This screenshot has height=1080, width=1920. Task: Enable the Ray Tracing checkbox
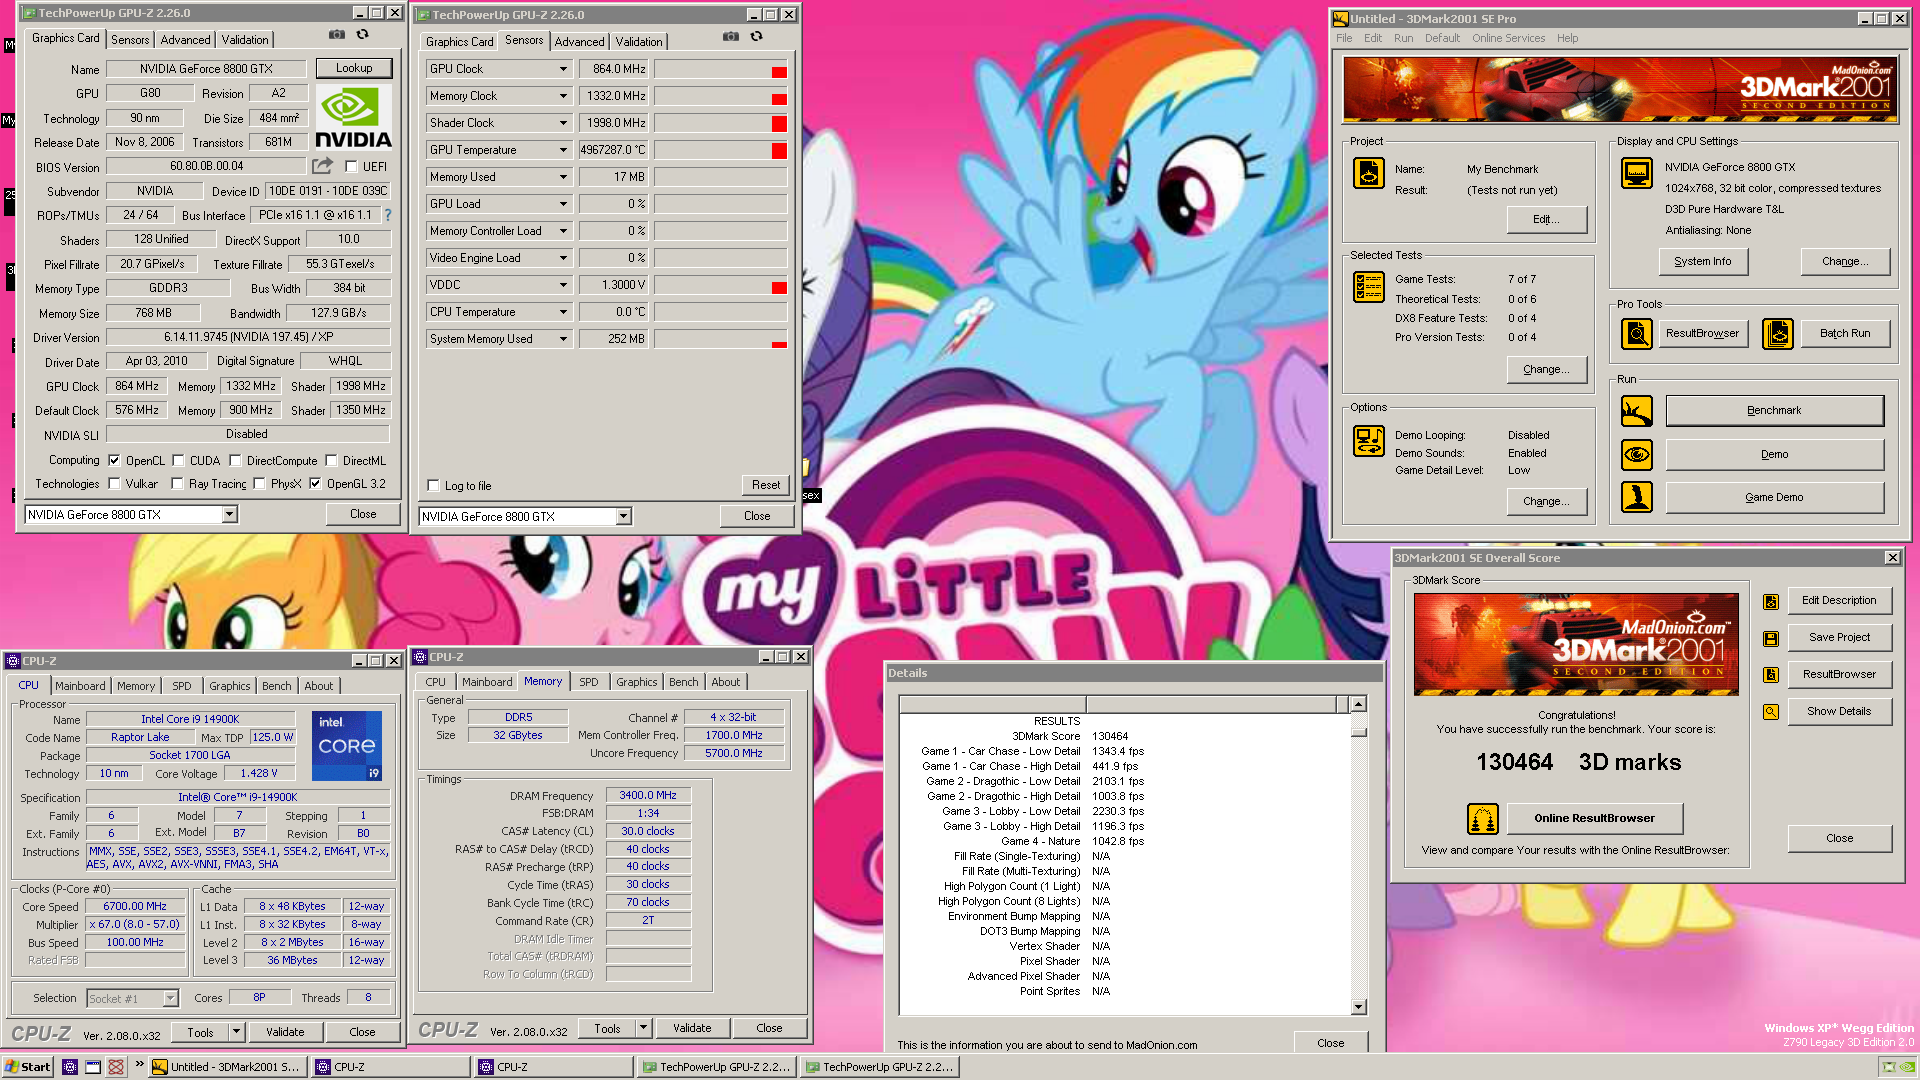(x=177, y=484)
